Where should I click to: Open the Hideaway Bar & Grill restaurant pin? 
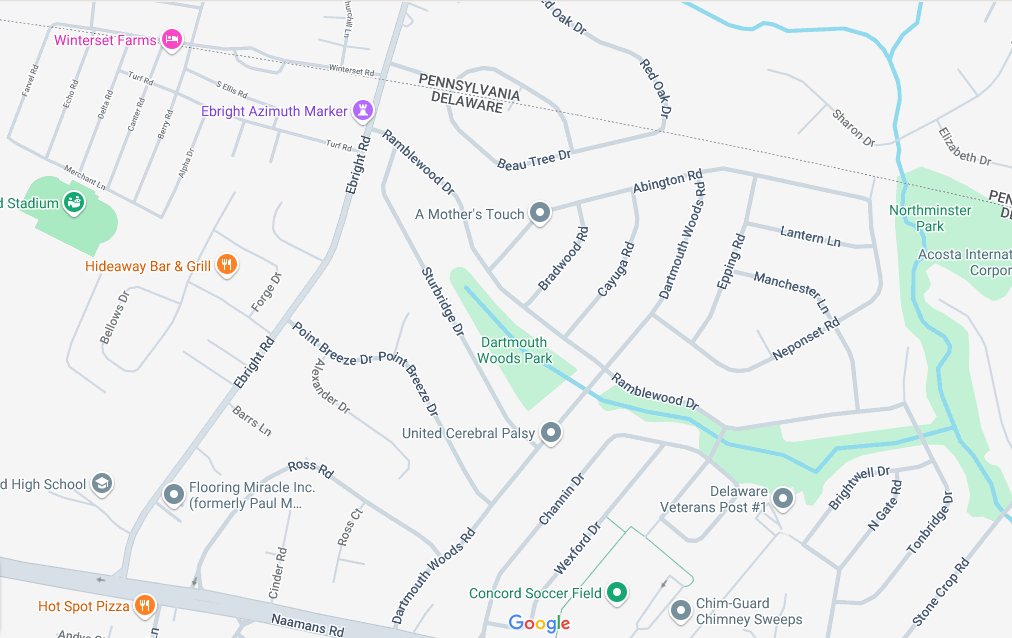[227, 265]
